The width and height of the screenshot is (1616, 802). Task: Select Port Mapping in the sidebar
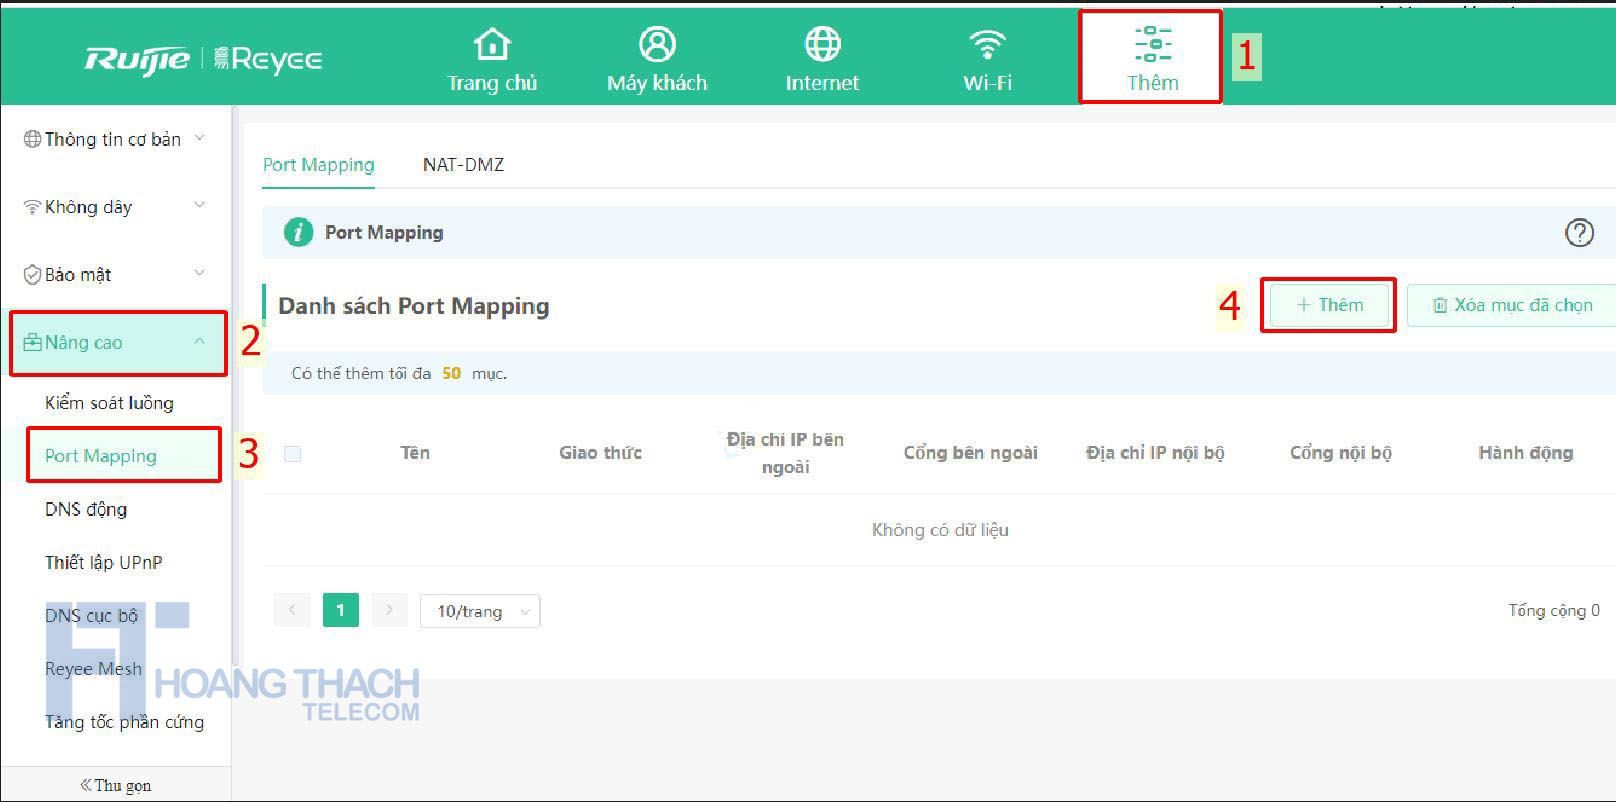coord(101,456)
